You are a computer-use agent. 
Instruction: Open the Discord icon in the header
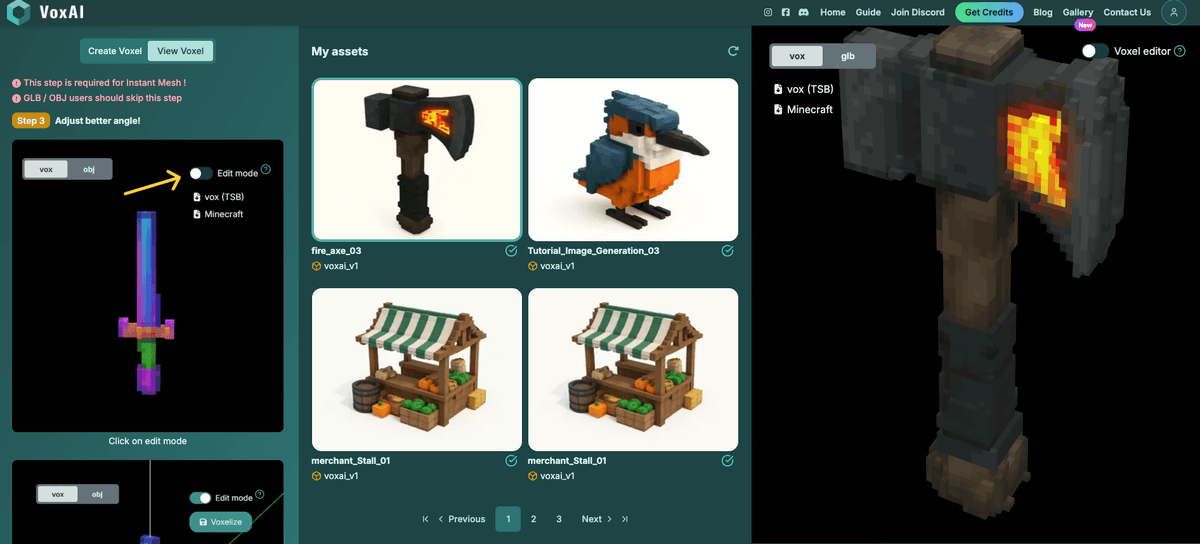(803, 12)
